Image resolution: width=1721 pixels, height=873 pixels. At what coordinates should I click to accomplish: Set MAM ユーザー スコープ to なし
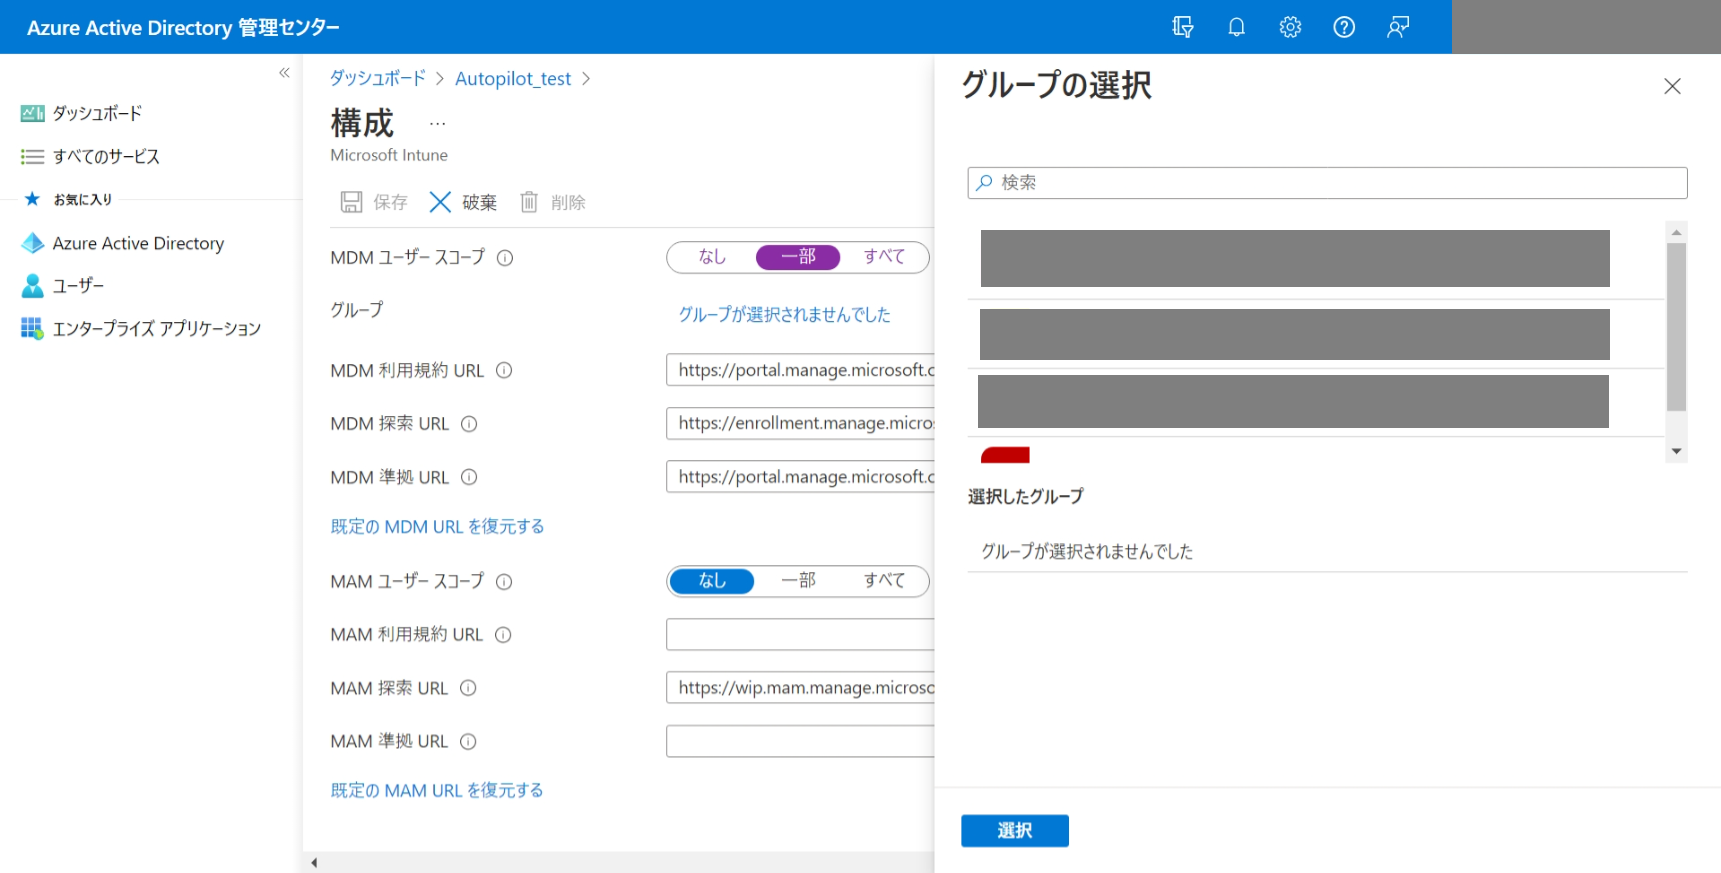coord(712,581)
